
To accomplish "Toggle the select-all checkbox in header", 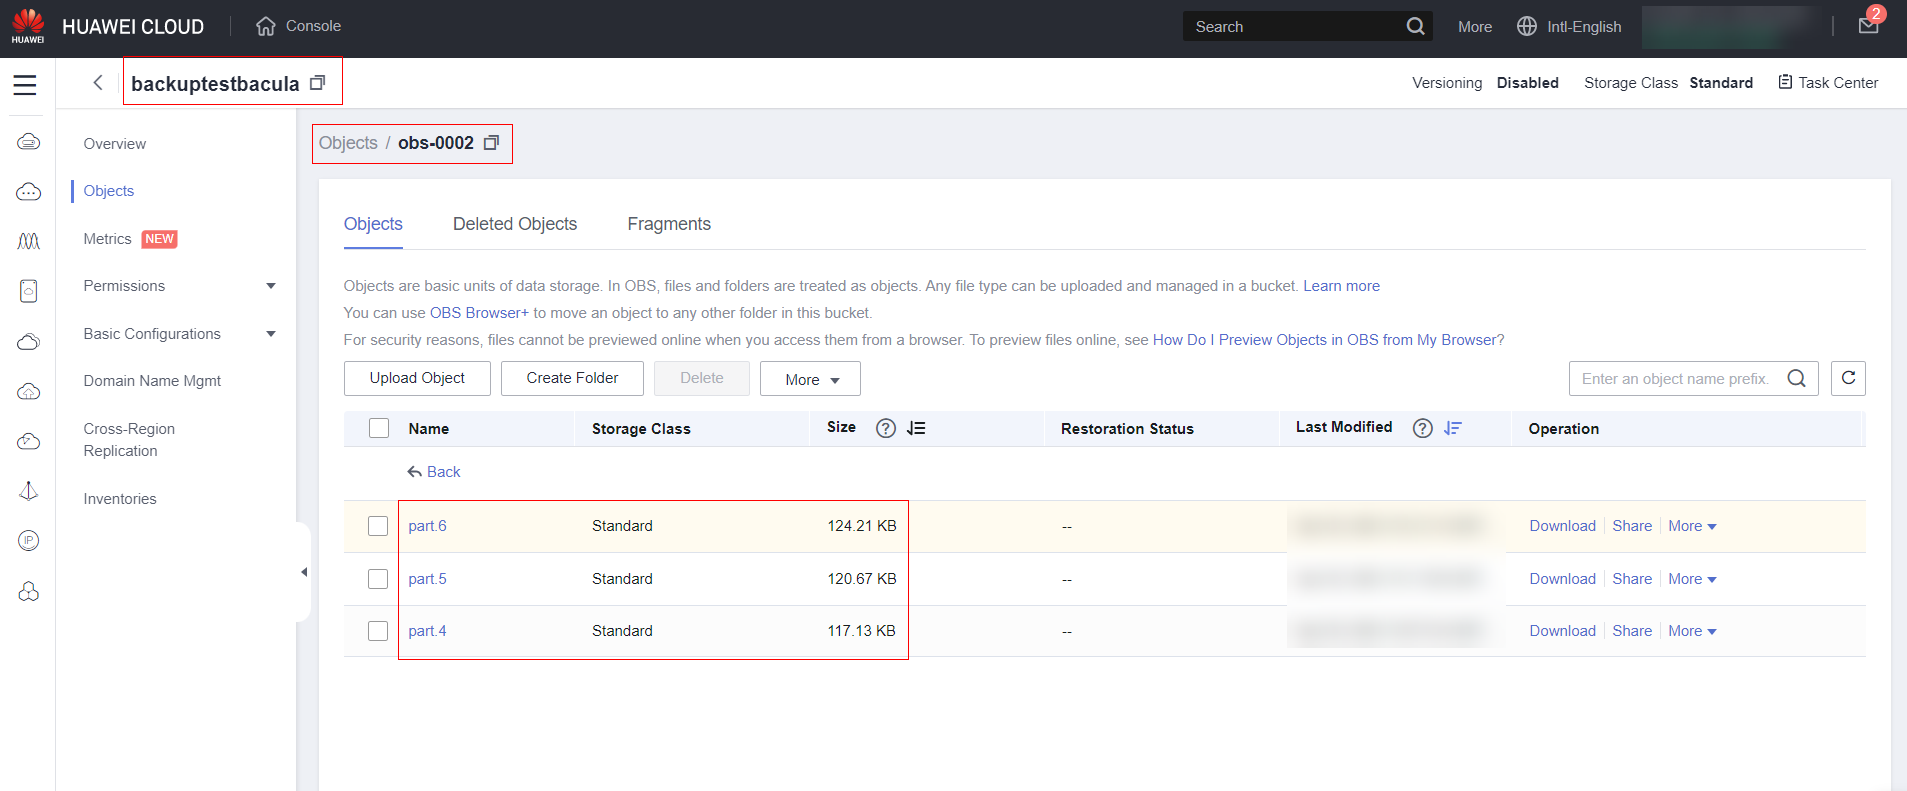I will (379, 428).
